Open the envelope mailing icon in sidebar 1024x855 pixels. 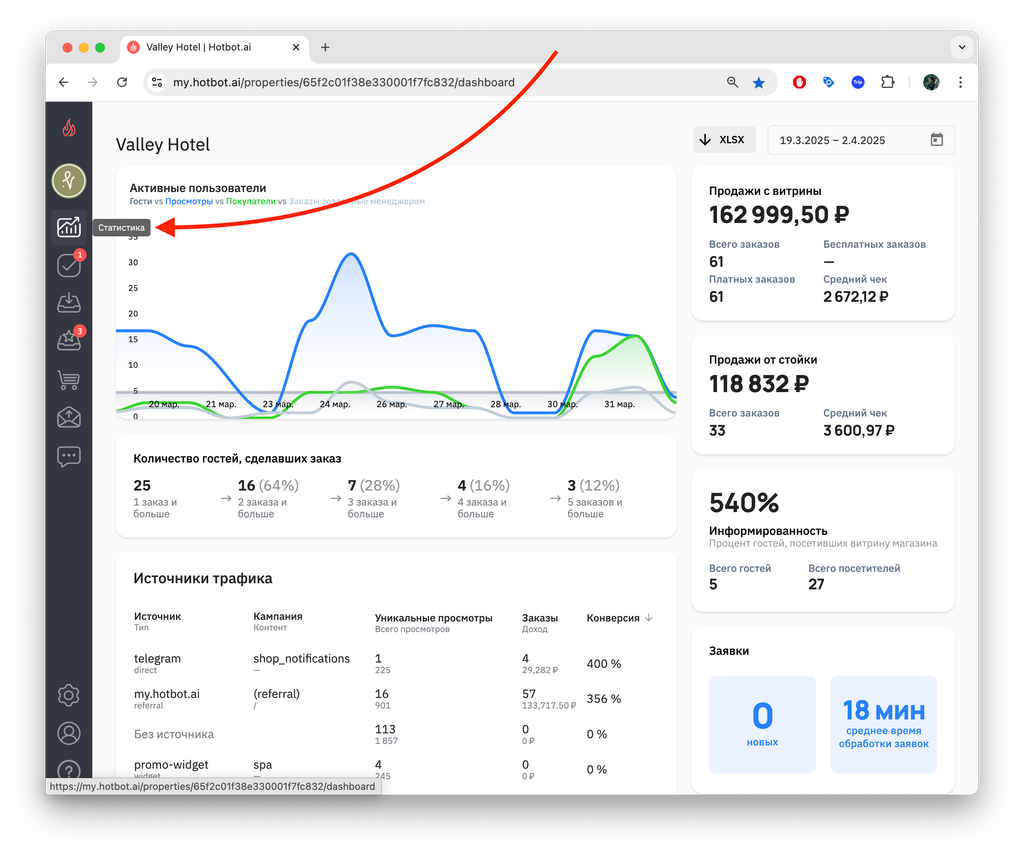coord(69,417)
